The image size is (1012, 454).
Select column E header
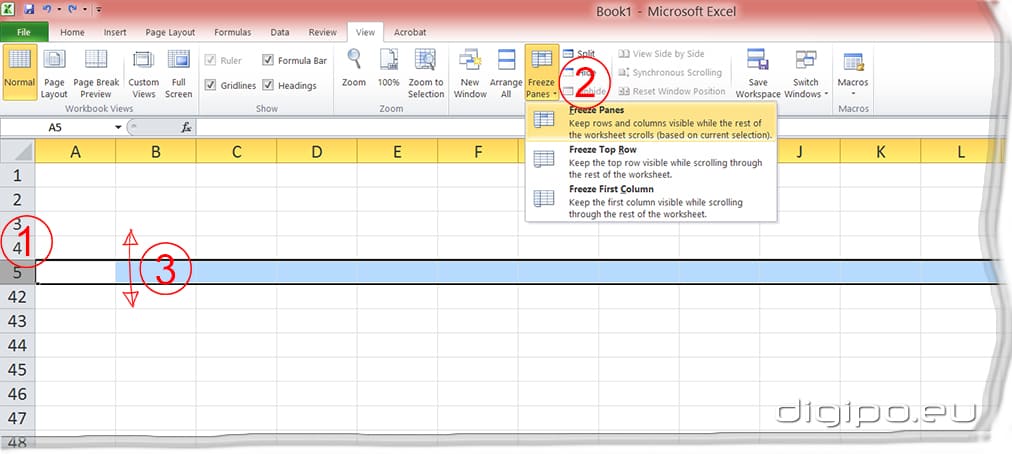pos(397,152)
